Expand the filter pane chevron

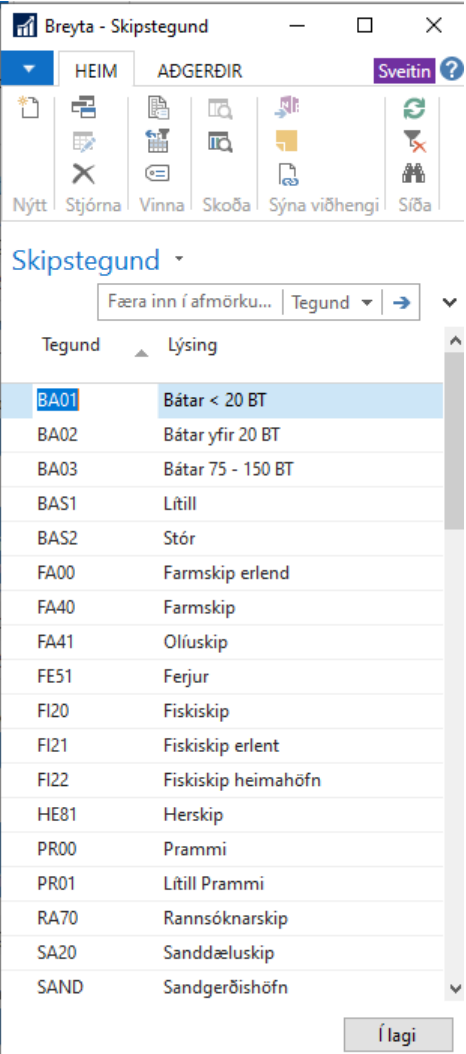coord(450,302)
